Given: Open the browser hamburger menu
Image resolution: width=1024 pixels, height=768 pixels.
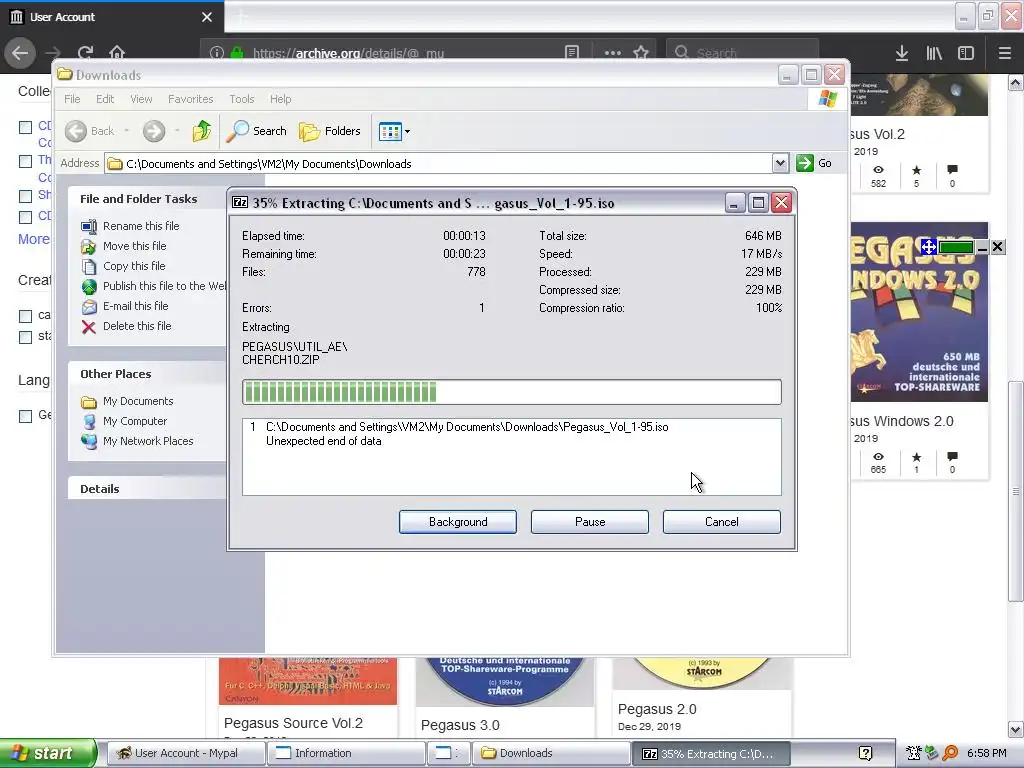Looking at the screenshot, I should point(1005,53).
